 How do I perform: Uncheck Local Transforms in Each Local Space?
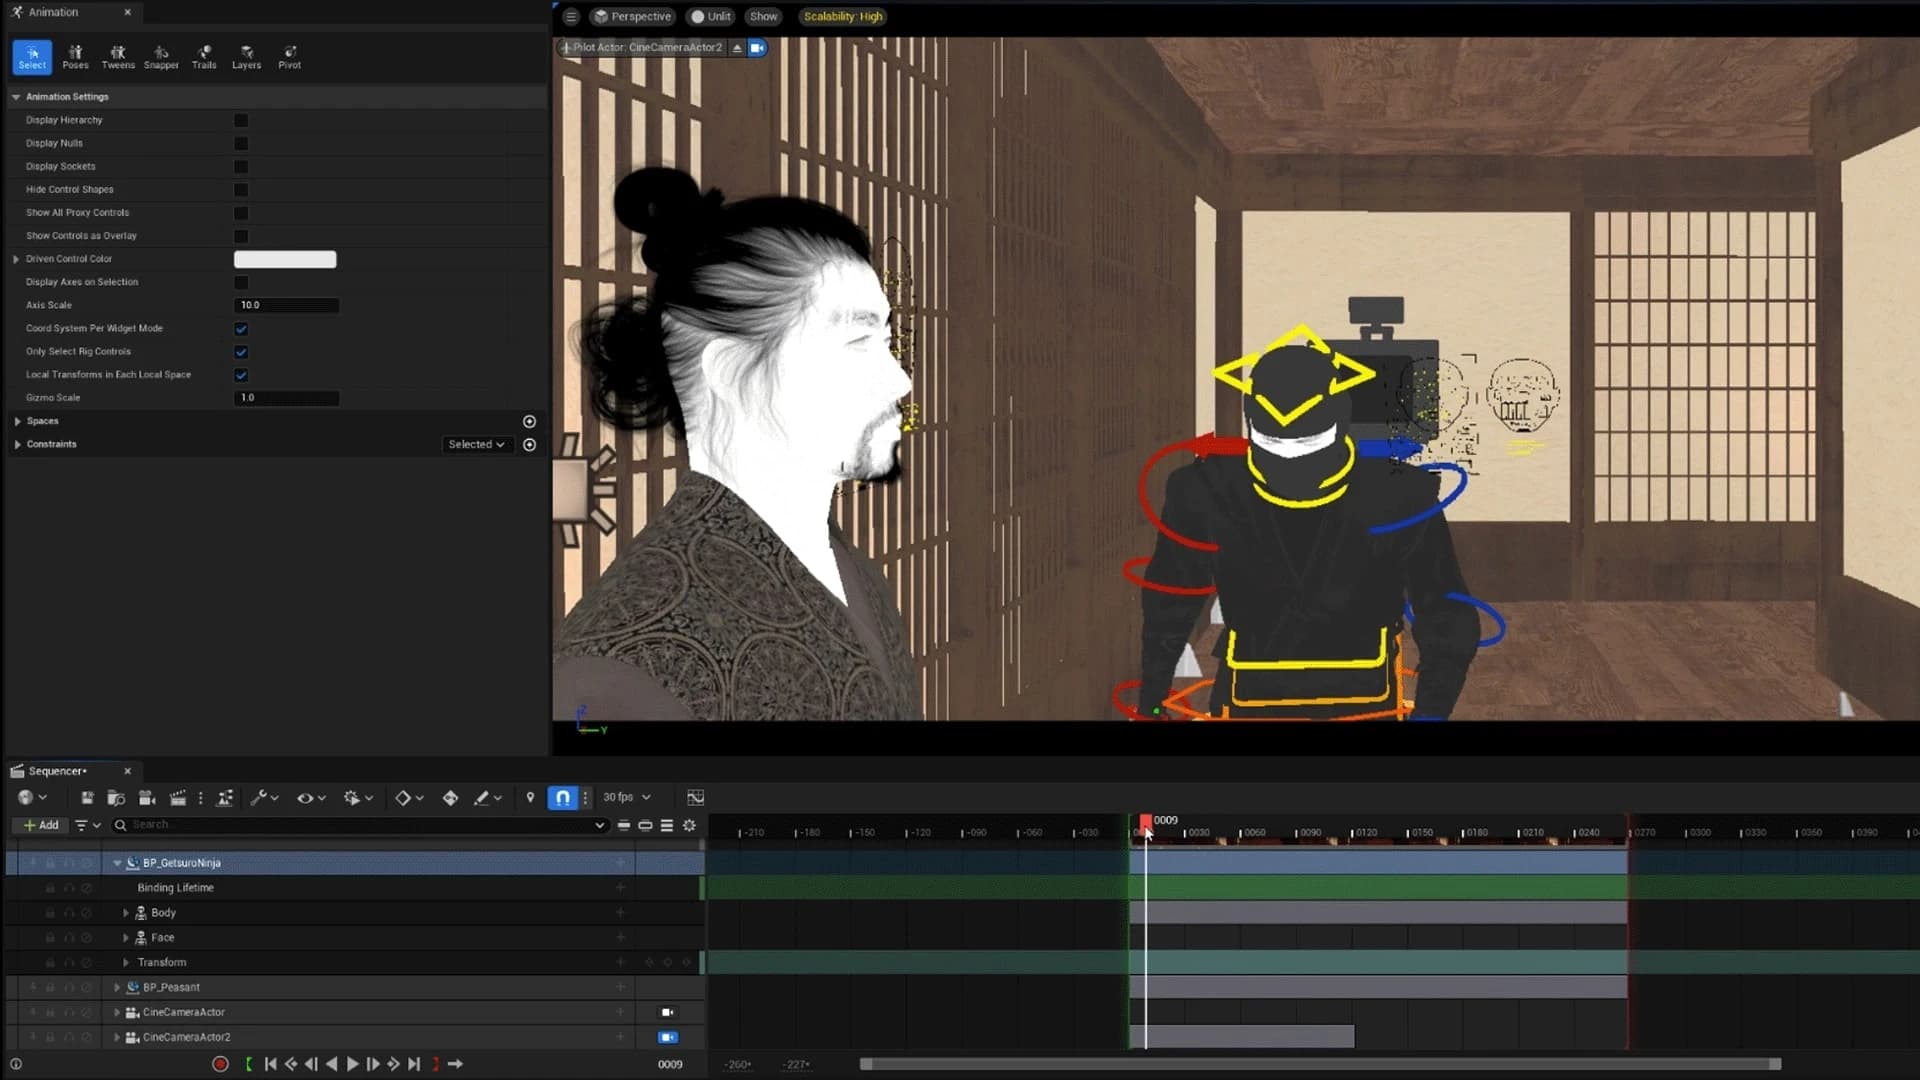[x=240, y=375]
